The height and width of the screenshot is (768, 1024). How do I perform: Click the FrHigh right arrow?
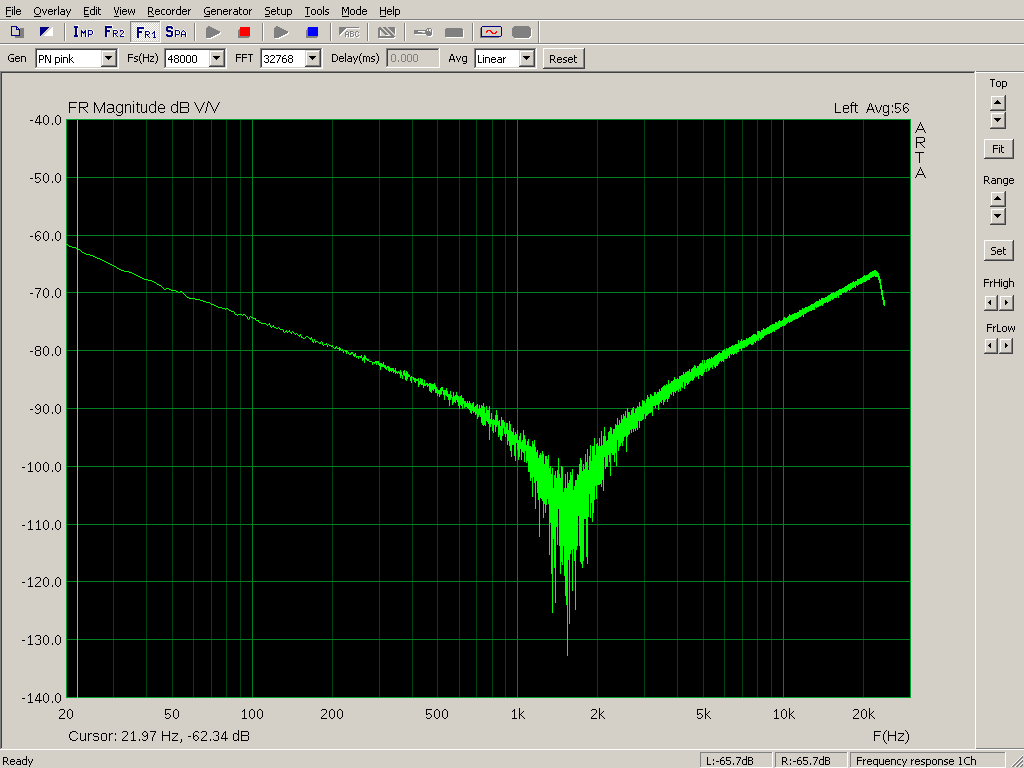(1006, 302)
